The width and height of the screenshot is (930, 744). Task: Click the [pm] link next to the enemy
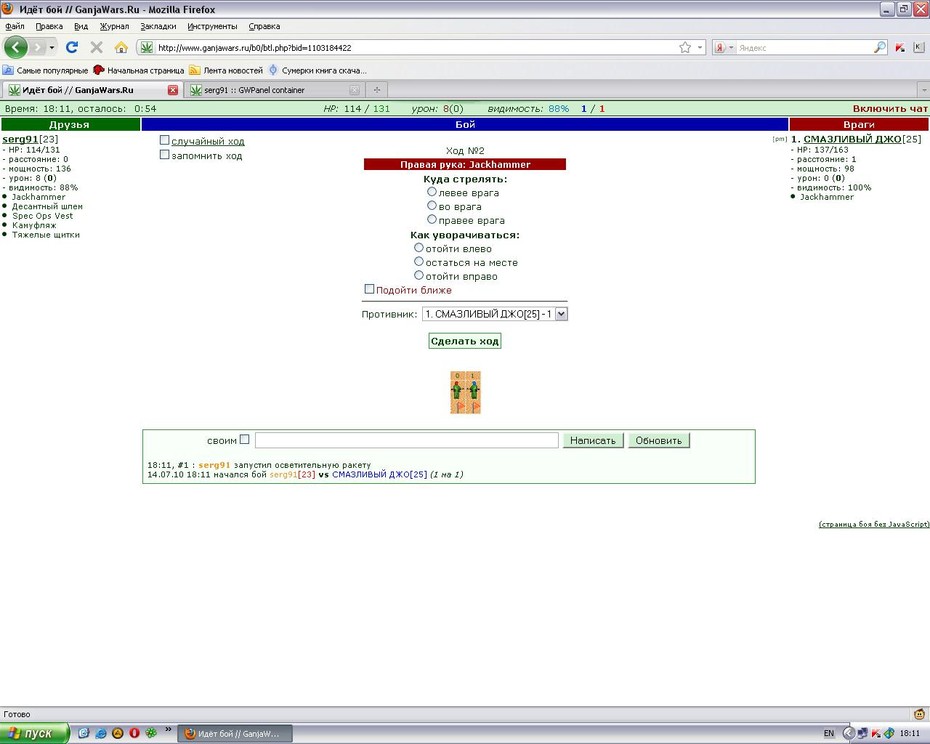pyautogui.click(x=779, y=139)
